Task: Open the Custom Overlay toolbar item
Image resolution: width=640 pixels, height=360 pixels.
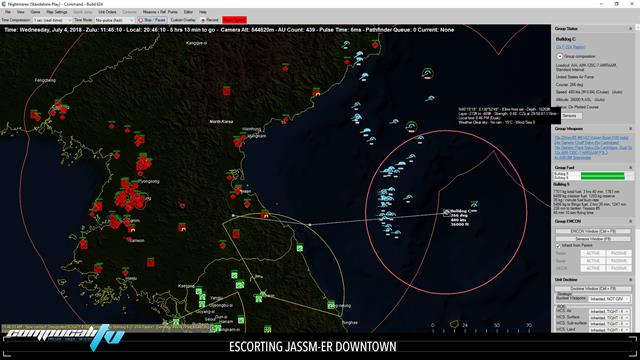Action: click(183, 20)
